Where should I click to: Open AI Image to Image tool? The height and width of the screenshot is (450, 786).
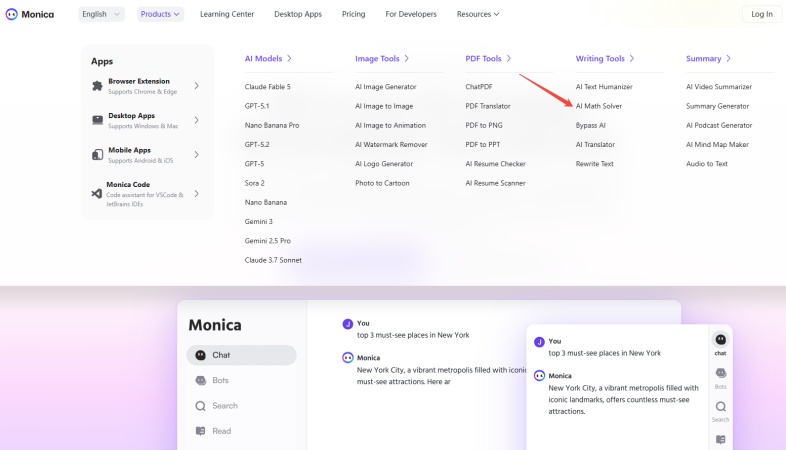pos(384,106)
